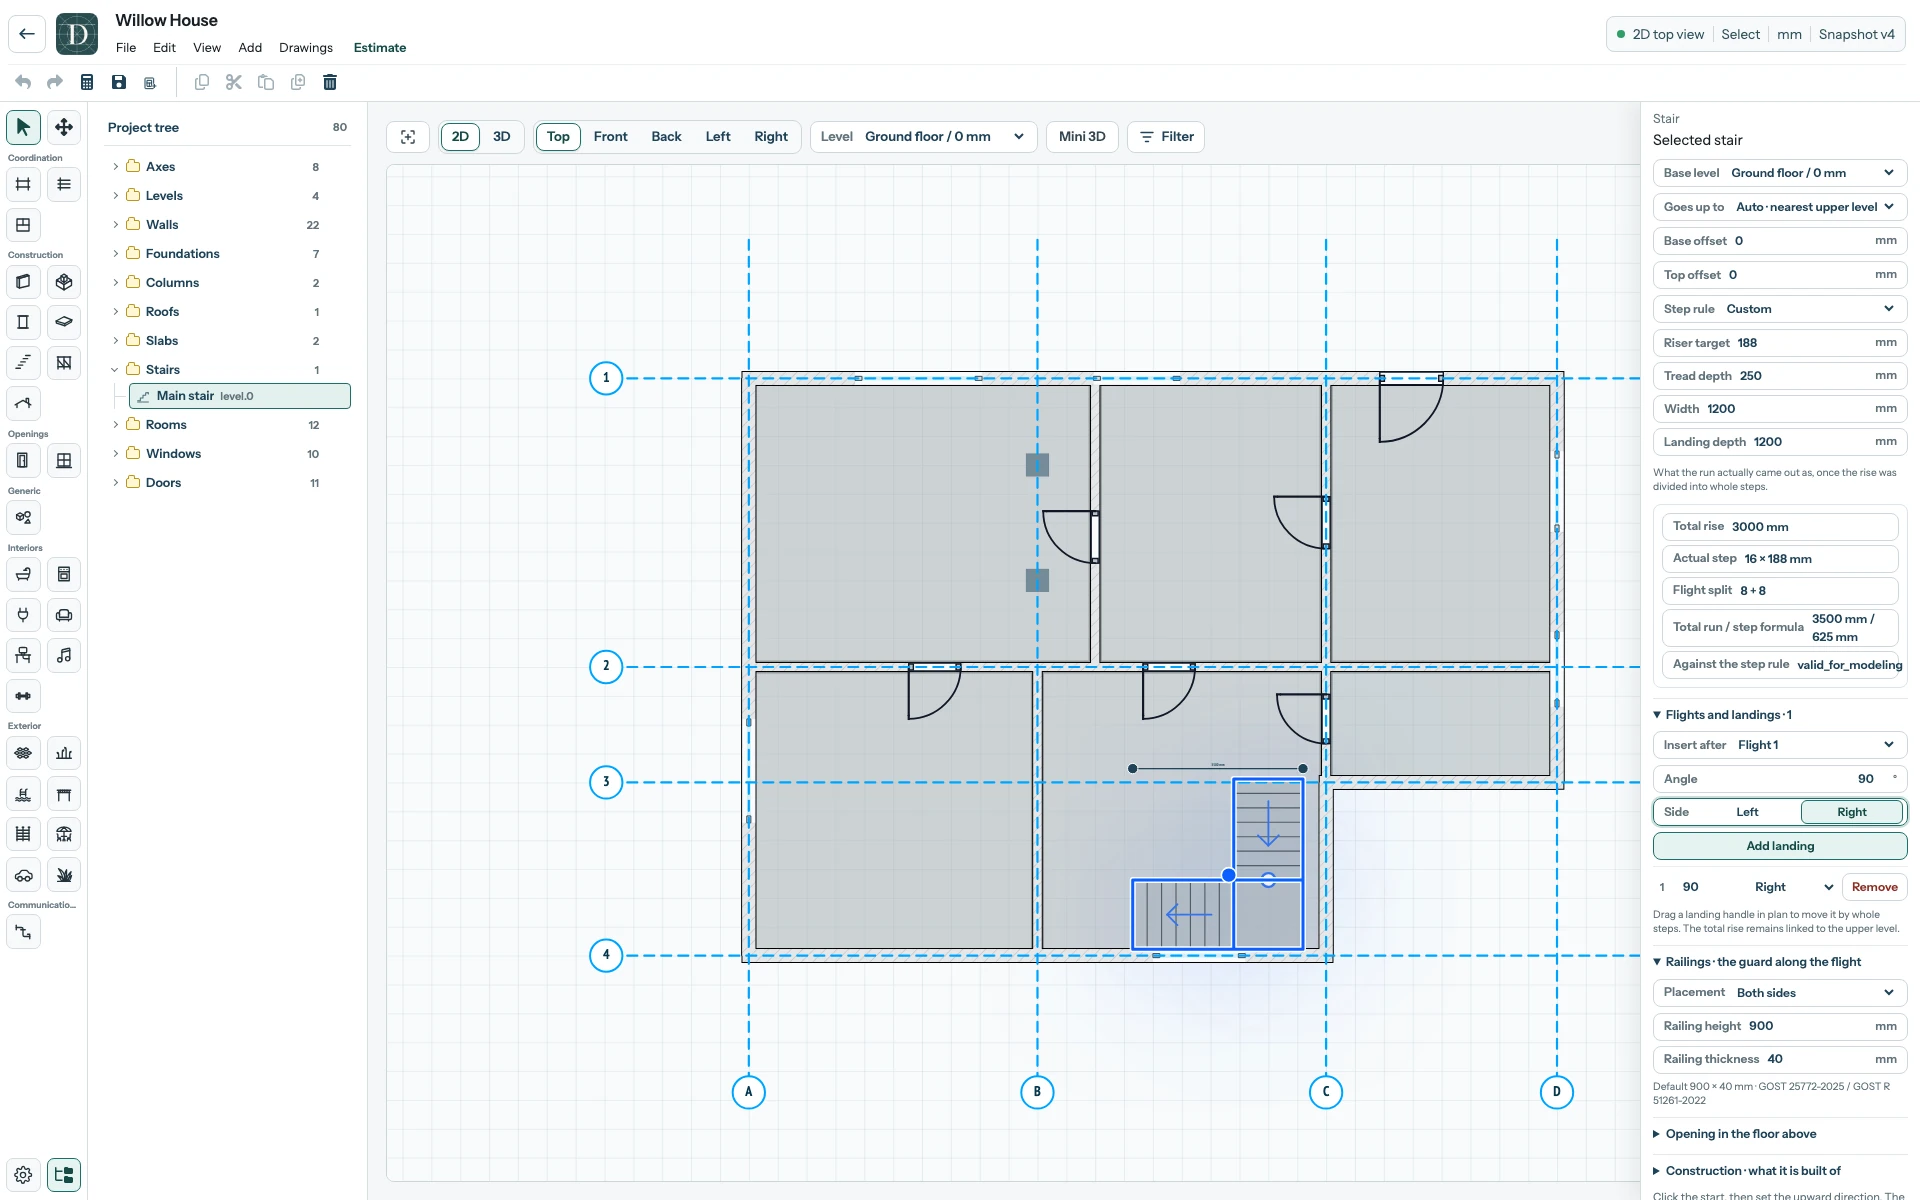Screen dimensions: 1920x1200
Task: Remove landing 1 with Remove button
Action: pos(1874,887)
